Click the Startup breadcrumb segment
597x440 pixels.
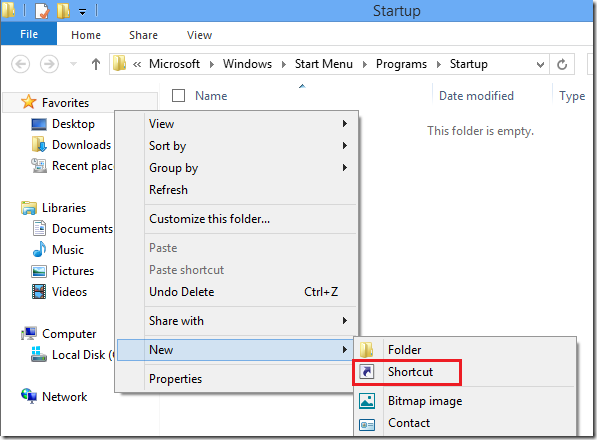[469, 64]
